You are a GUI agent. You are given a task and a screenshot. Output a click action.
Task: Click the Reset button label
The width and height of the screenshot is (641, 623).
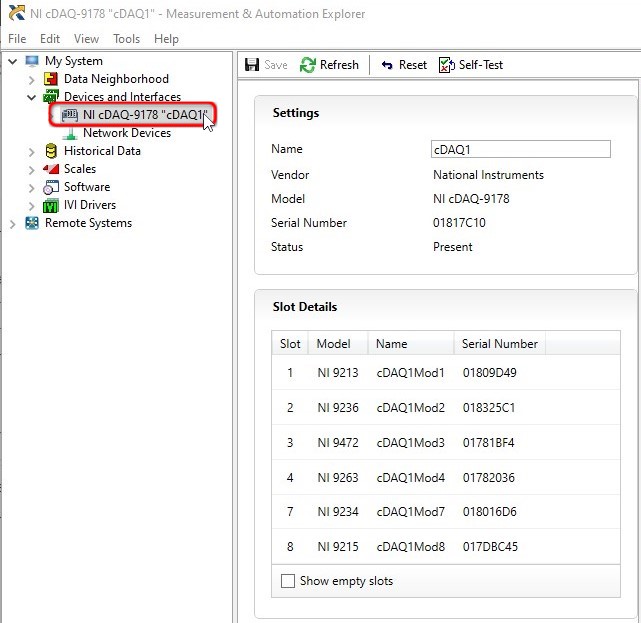tap(412, 65)
